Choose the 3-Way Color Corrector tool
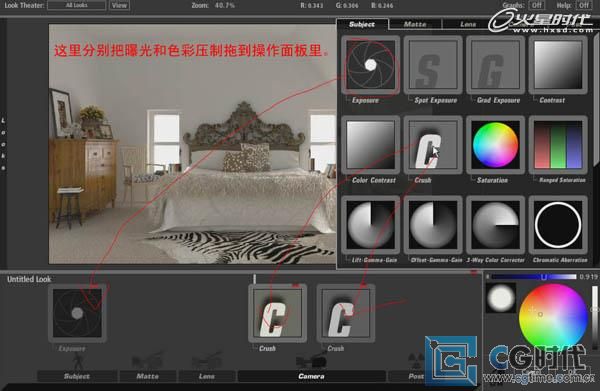Image resolution: width=600 pixels, height=391 pixels. tap(495, 225)
